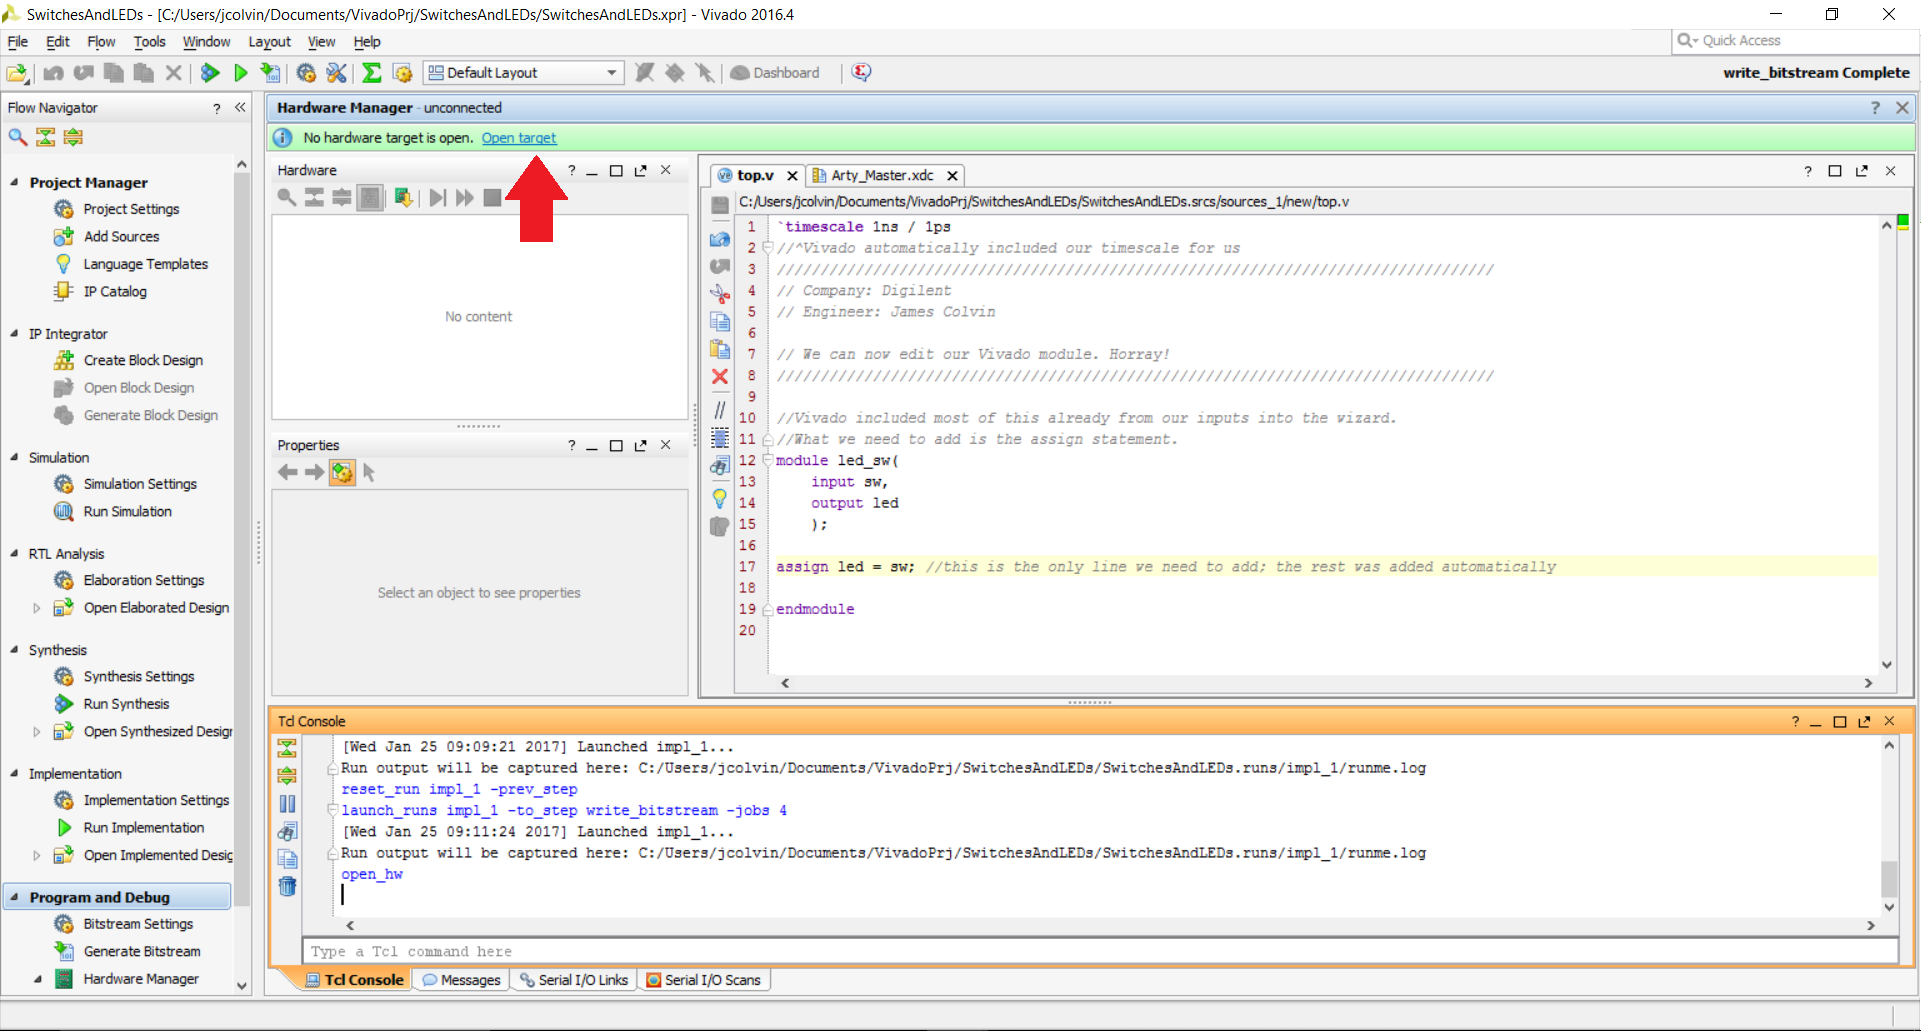Screen dimensions: 1921x1031
Task: Click collapse all icon in Flow Navigator
Action: (x=46, y=137)
